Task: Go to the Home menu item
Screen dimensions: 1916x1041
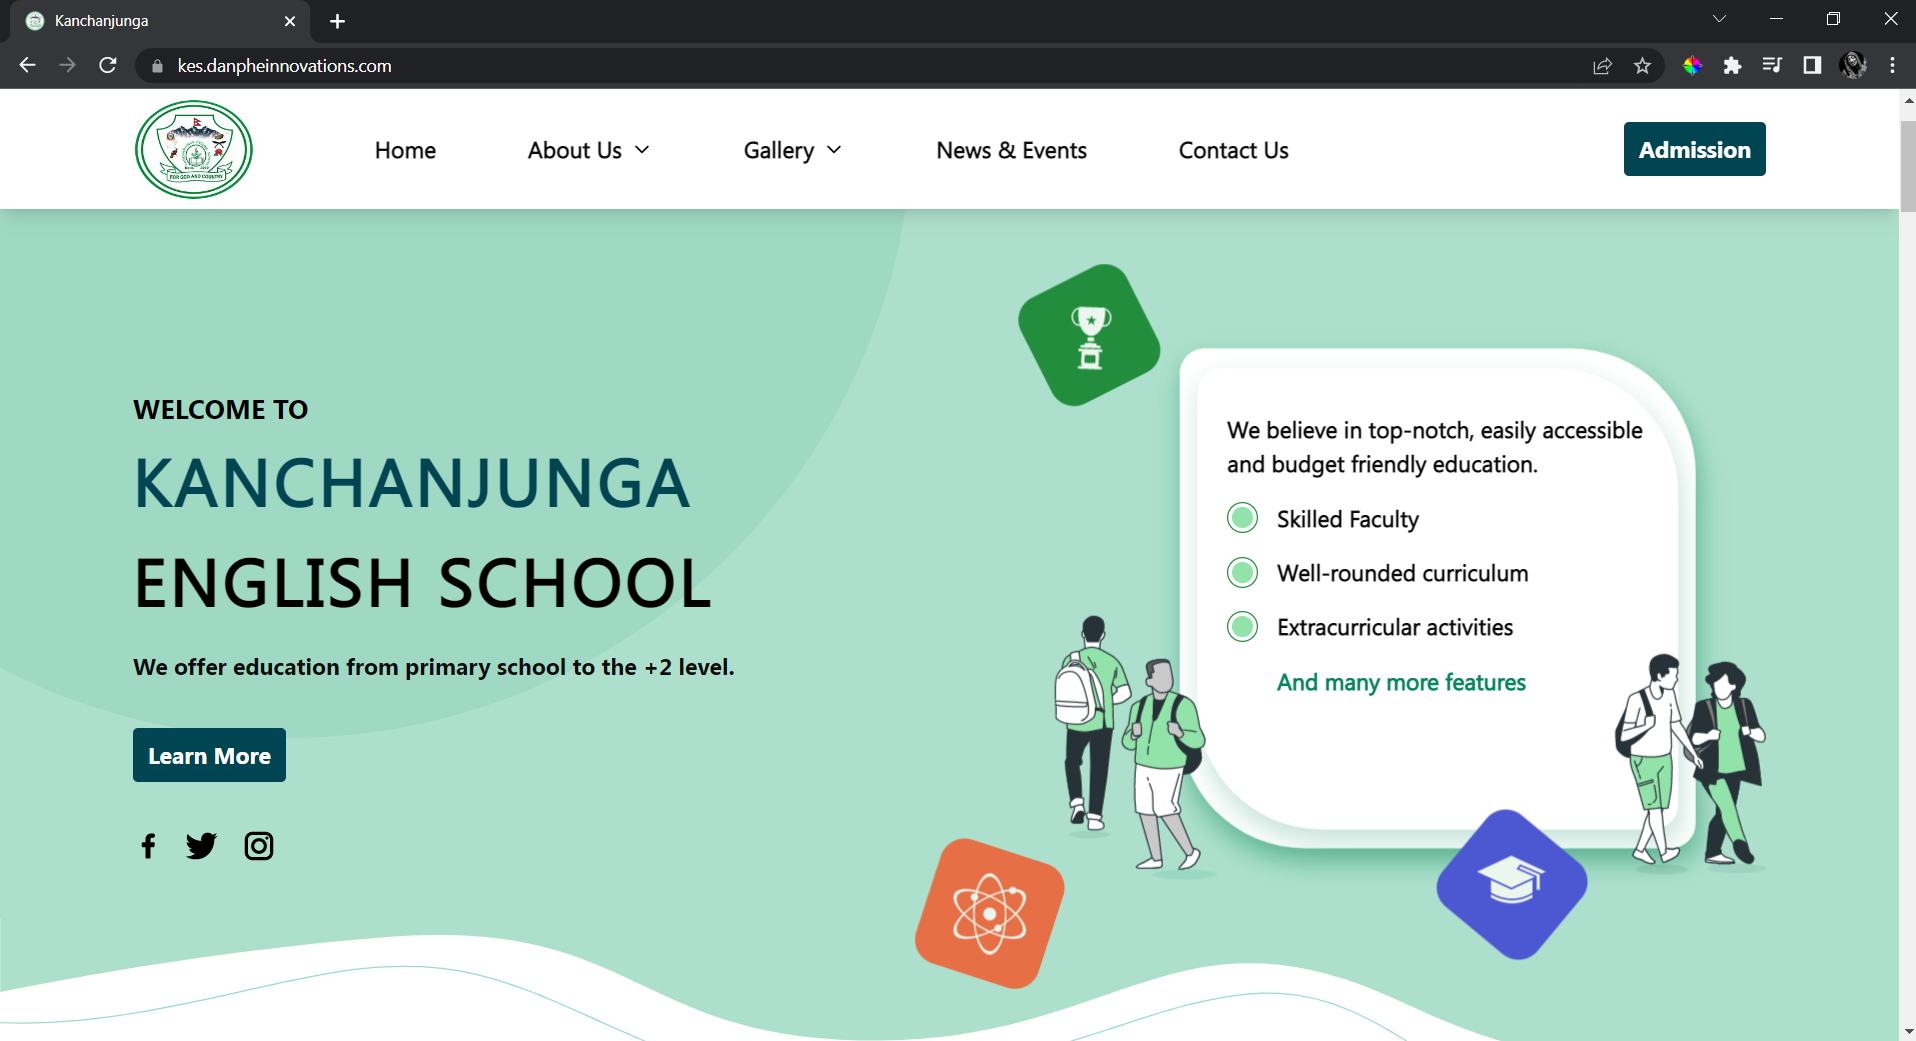Action: [405, 150]
